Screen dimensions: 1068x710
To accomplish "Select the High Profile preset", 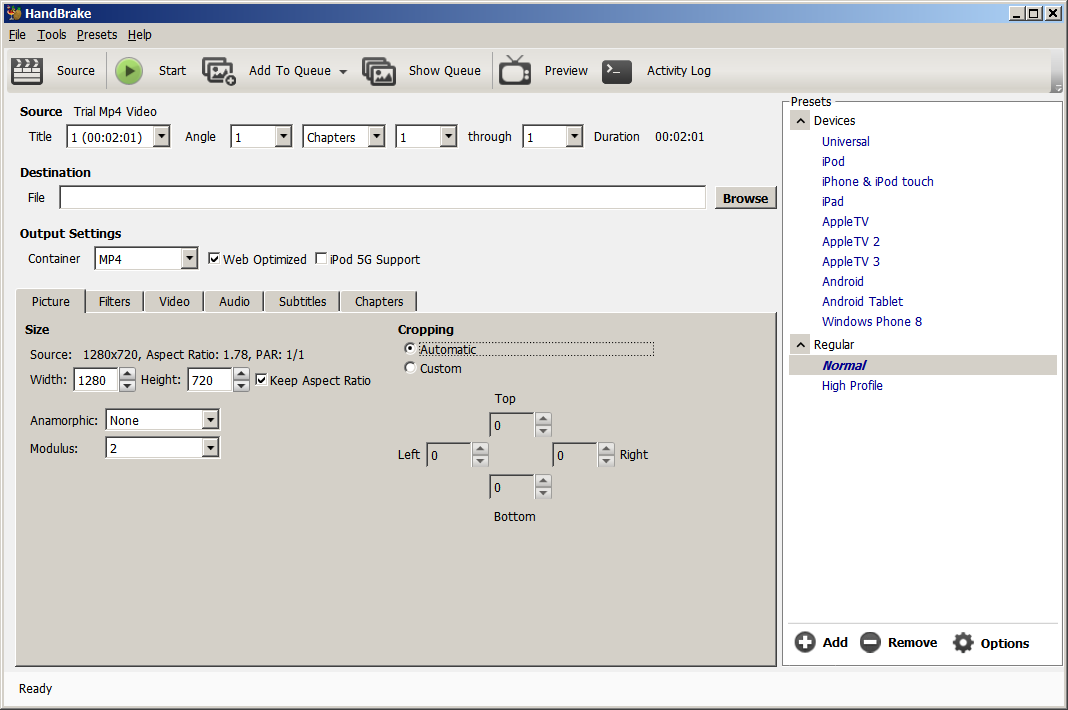I will coord(852,385).
